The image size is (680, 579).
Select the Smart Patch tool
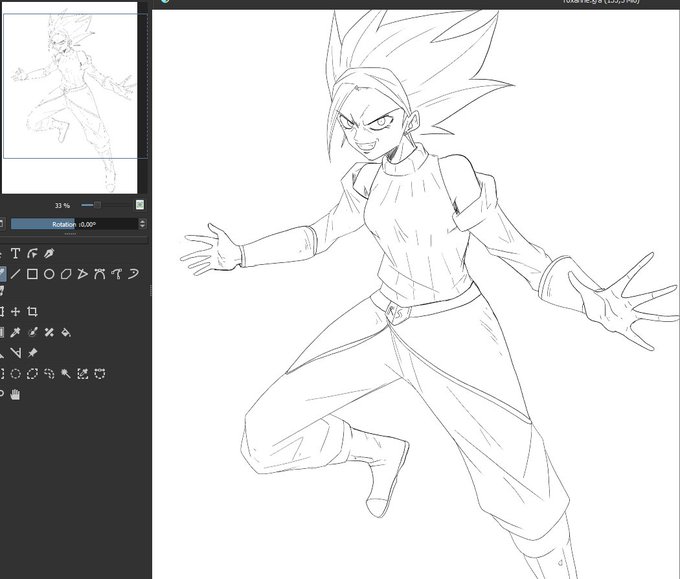tap(49, 333)
